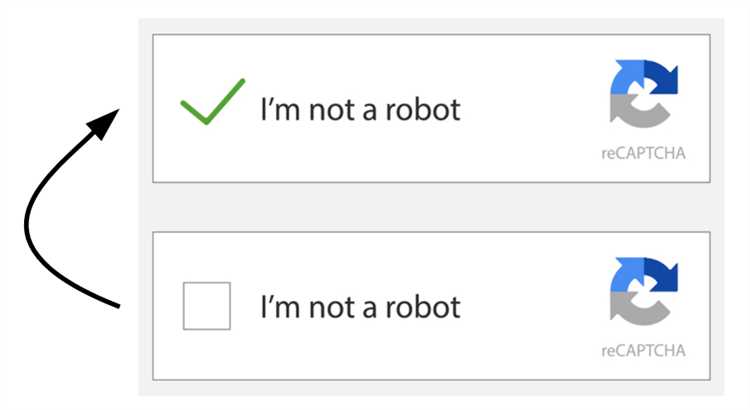This screenshot has width=750, height=410.
Task: Click the dark blue arrow of the bottom logo
Action: [662, 274]
